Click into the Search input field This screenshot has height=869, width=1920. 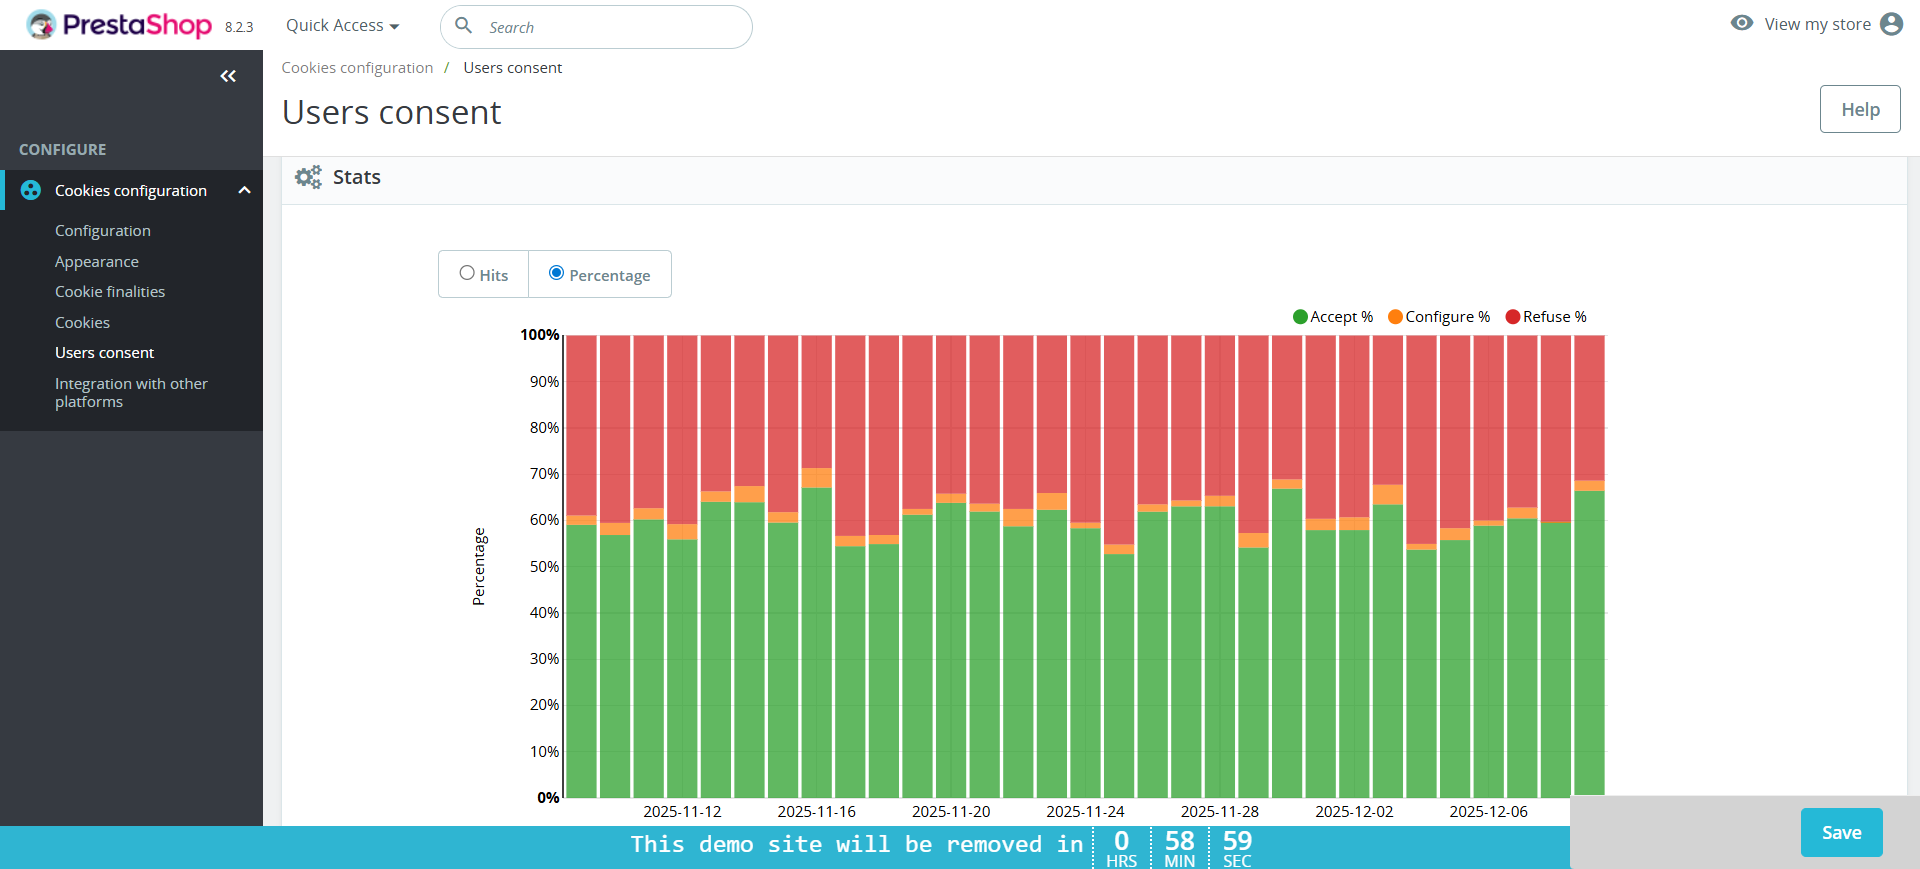pyautogui.click(x=610, y=27)
